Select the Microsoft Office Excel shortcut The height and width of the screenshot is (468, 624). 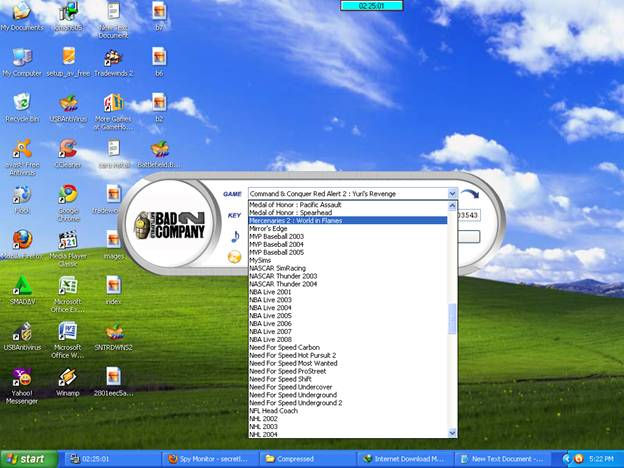pyautogui.click(x=68, y=294)
